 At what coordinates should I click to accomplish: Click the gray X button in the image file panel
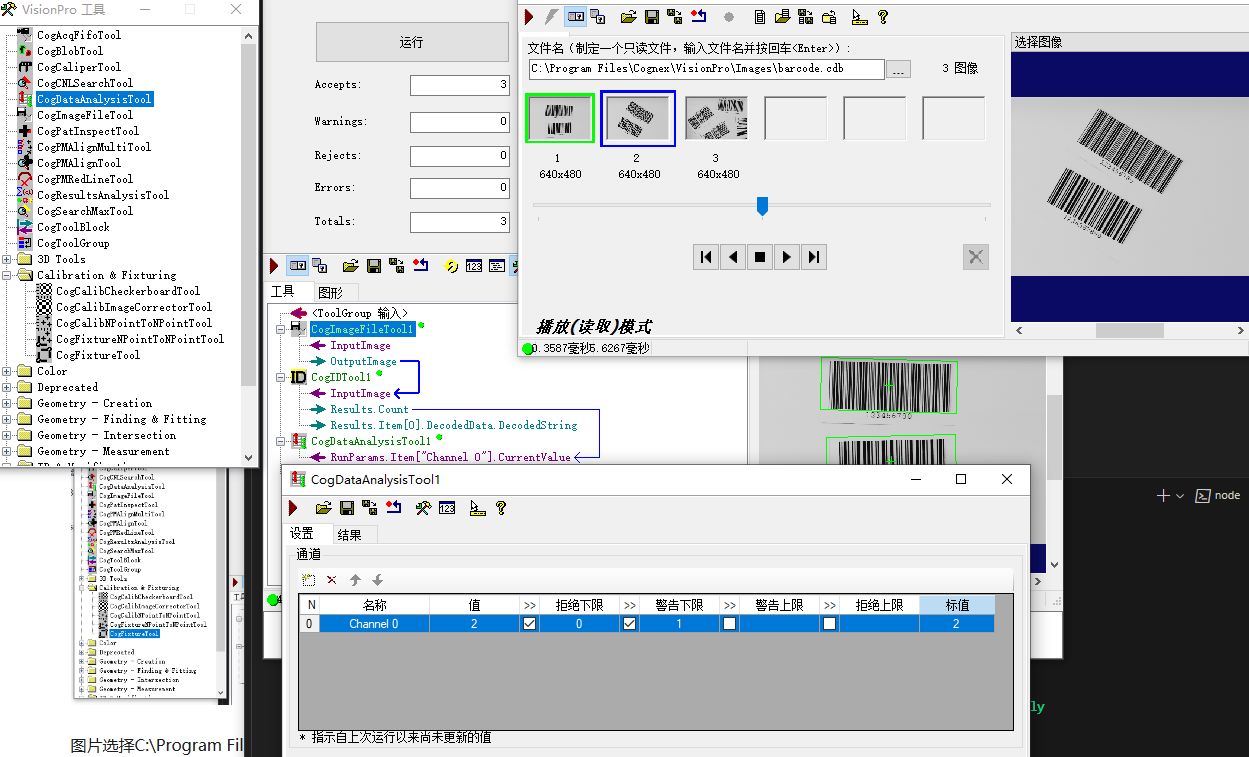[x=976, y=257]
